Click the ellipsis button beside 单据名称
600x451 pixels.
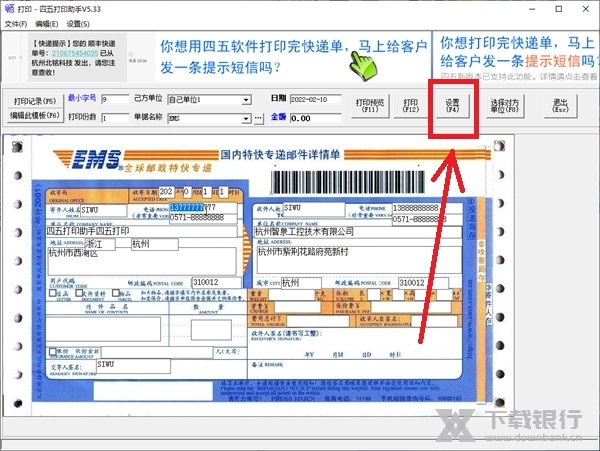pos(259,119)
